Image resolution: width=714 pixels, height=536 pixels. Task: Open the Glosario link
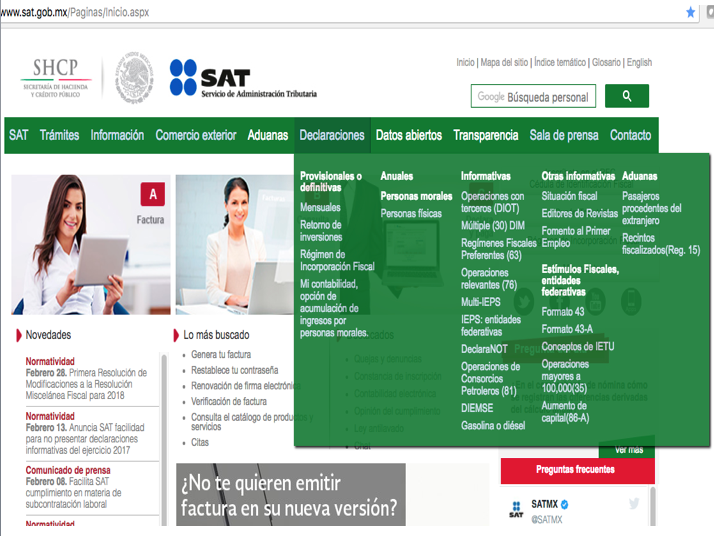tap(606, 62)
